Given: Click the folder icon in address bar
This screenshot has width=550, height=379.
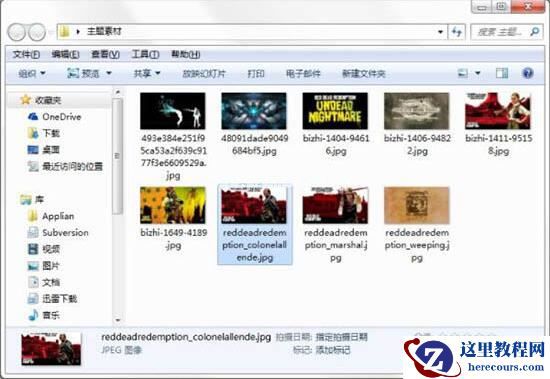Looking at the screenshot, I should pos(65,32).
